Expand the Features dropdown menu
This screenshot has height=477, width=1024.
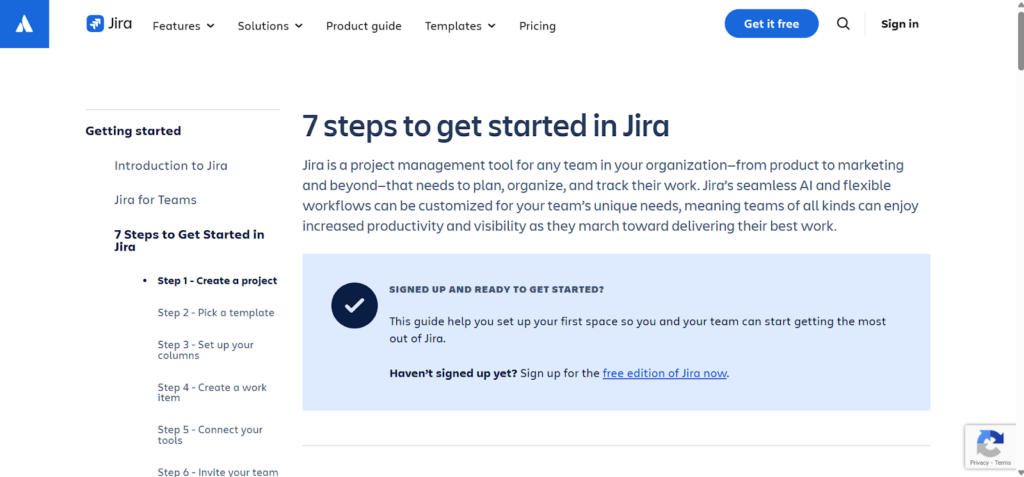pyautogui.click(x=183, y=26)
